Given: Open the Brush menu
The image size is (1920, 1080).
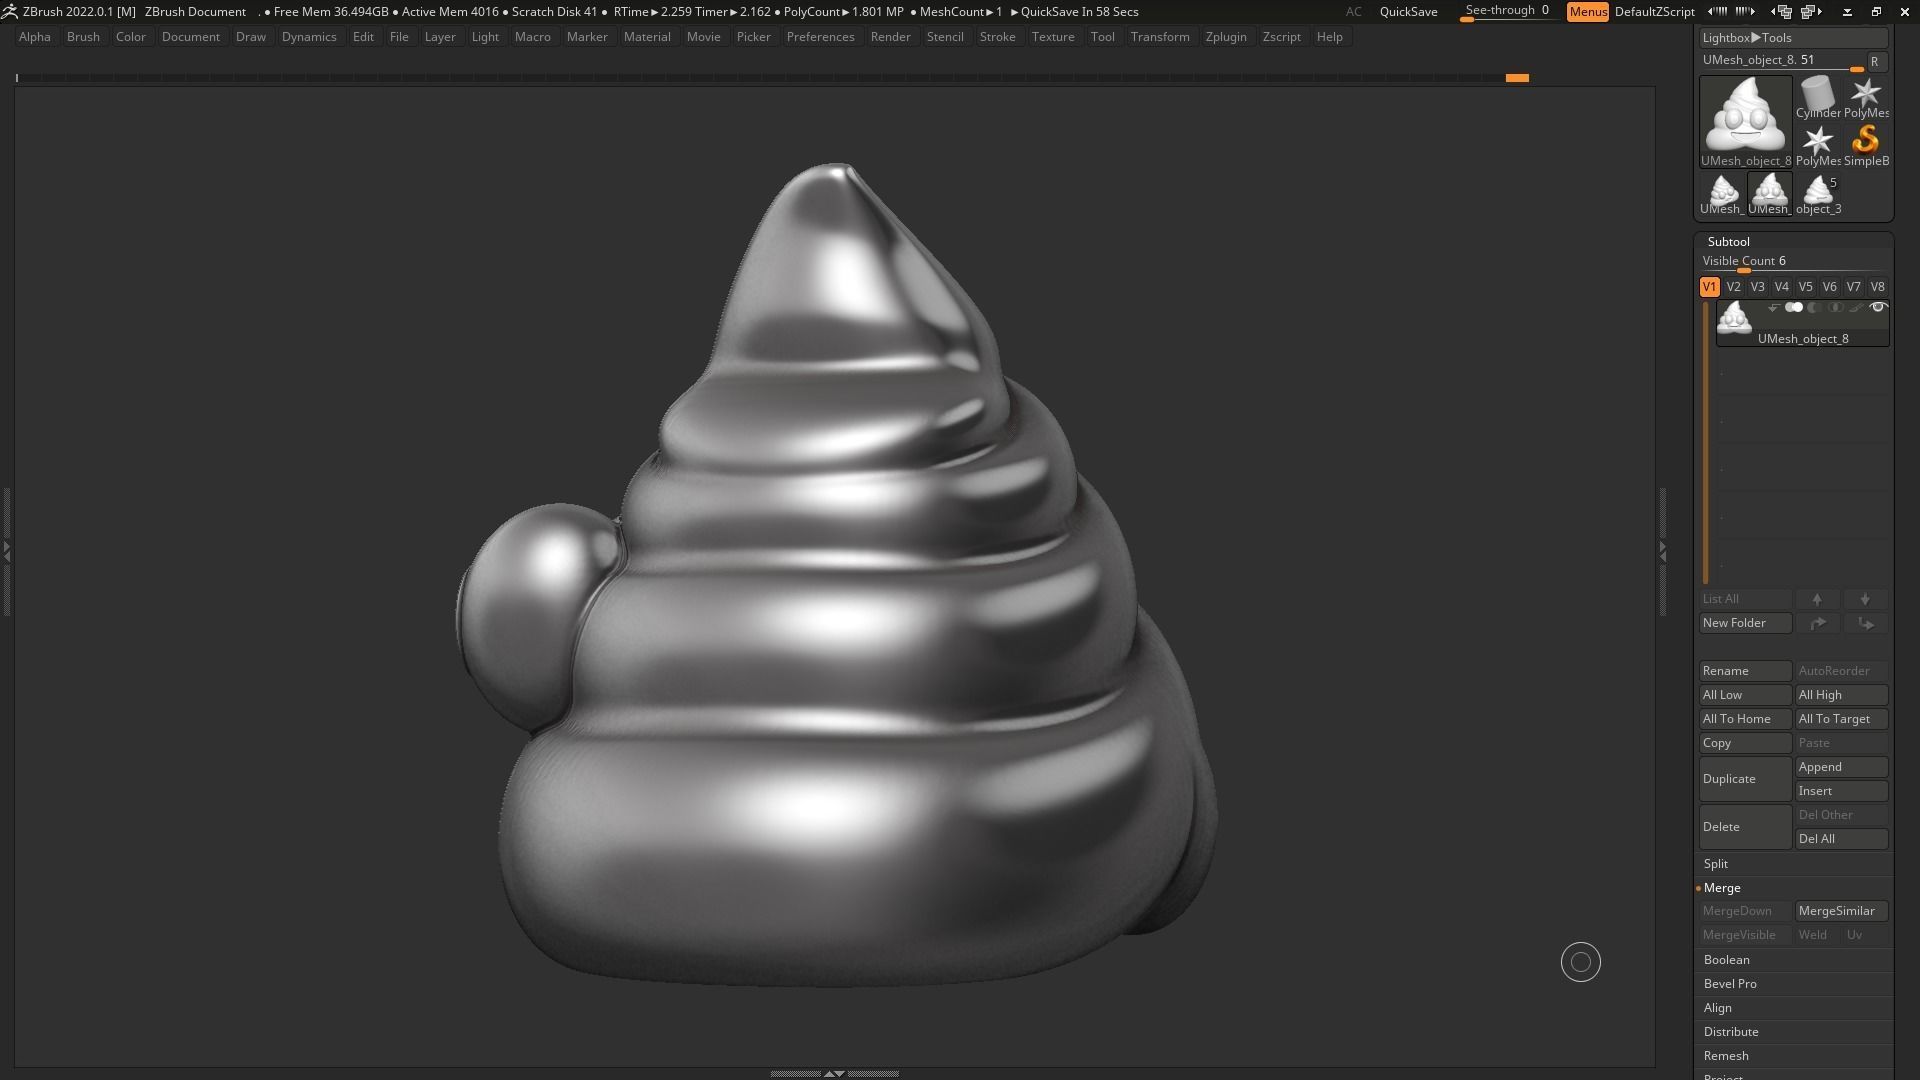Looking at the screenshot, I should coord(83,37).
